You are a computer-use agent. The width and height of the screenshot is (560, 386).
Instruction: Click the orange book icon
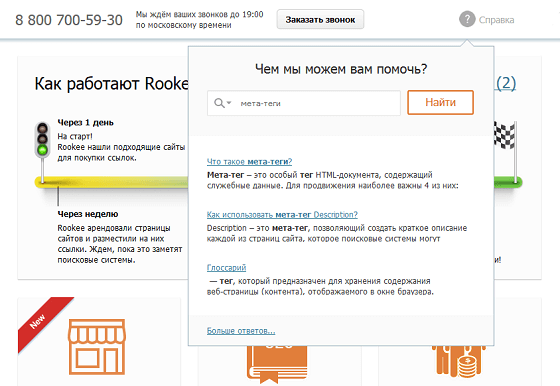(276, 364)
